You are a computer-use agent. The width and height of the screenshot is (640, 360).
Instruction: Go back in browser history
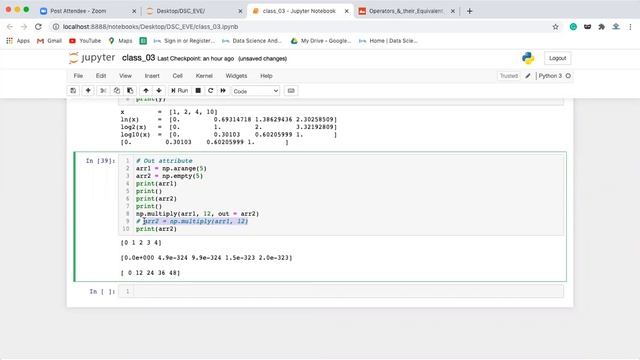10,27
